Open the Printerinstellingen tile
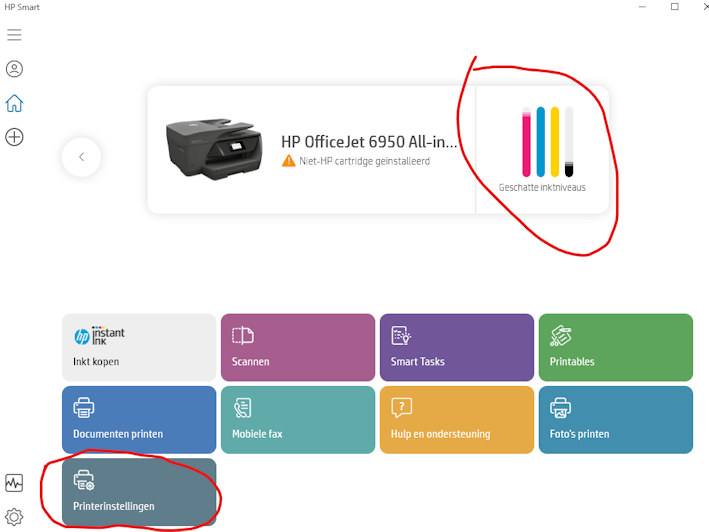 pyautogui.click(x=139, y=492)
